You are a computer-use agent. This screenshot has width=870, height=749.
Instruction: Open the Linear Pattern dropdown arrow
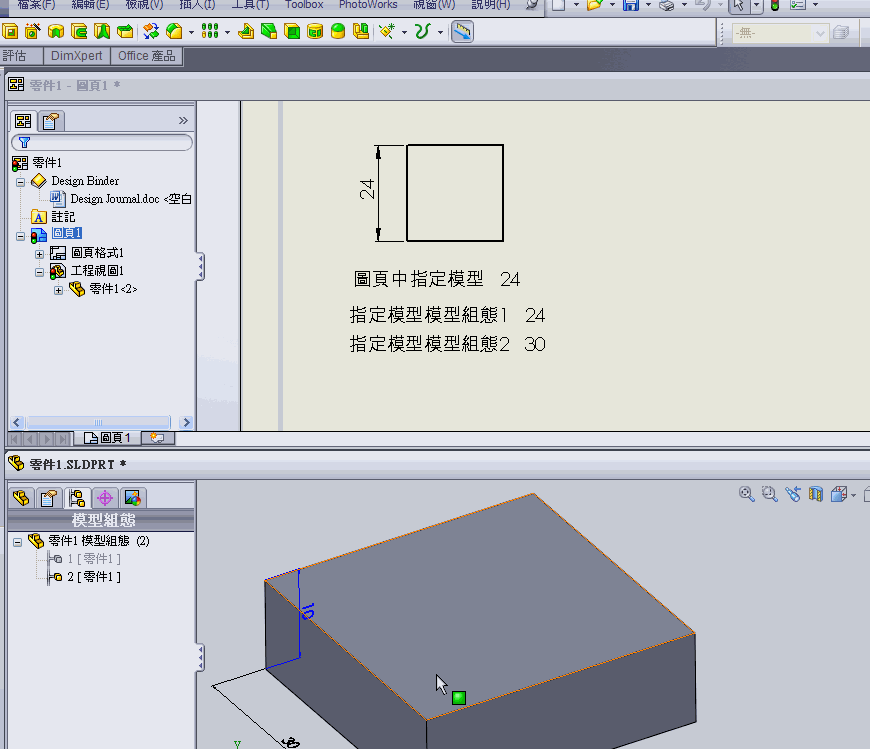[227, 32]
